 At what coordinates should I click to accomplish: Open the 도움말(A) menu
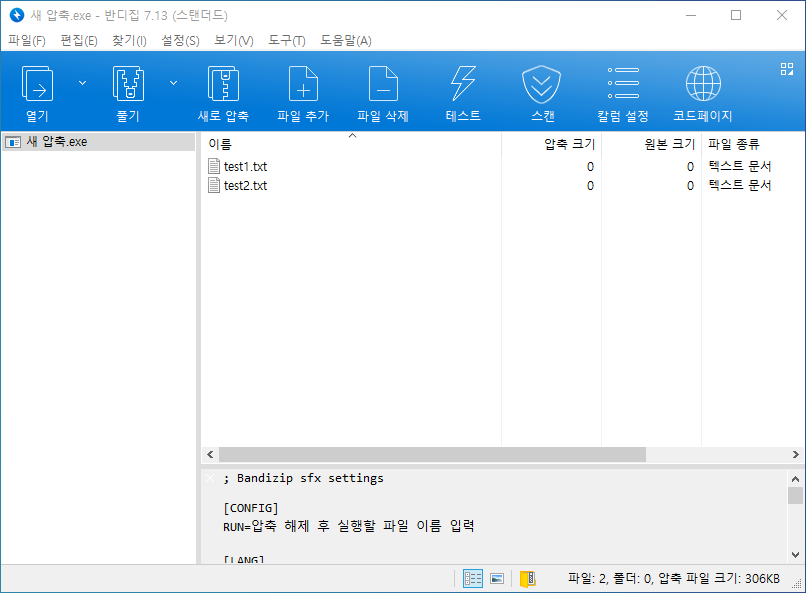coord(346,41)
